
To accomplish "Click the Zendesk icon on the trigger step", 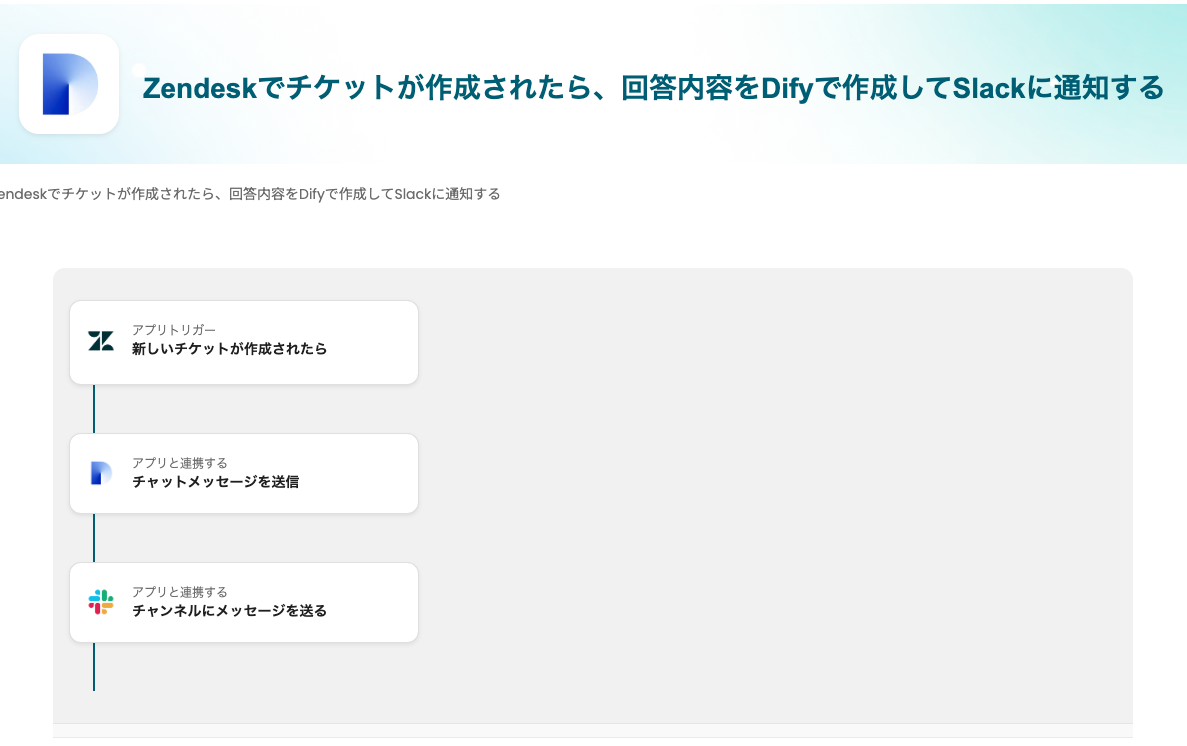I will pos(101,341).
